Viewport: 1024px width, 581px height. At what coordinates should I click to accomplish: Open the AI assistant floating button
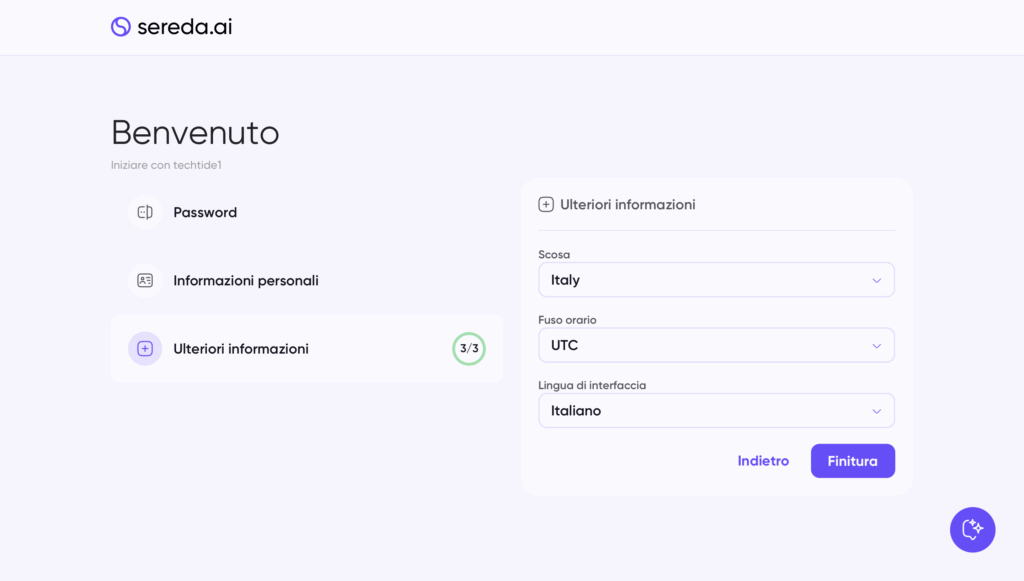pyautogui.click(x=972, y=530)
